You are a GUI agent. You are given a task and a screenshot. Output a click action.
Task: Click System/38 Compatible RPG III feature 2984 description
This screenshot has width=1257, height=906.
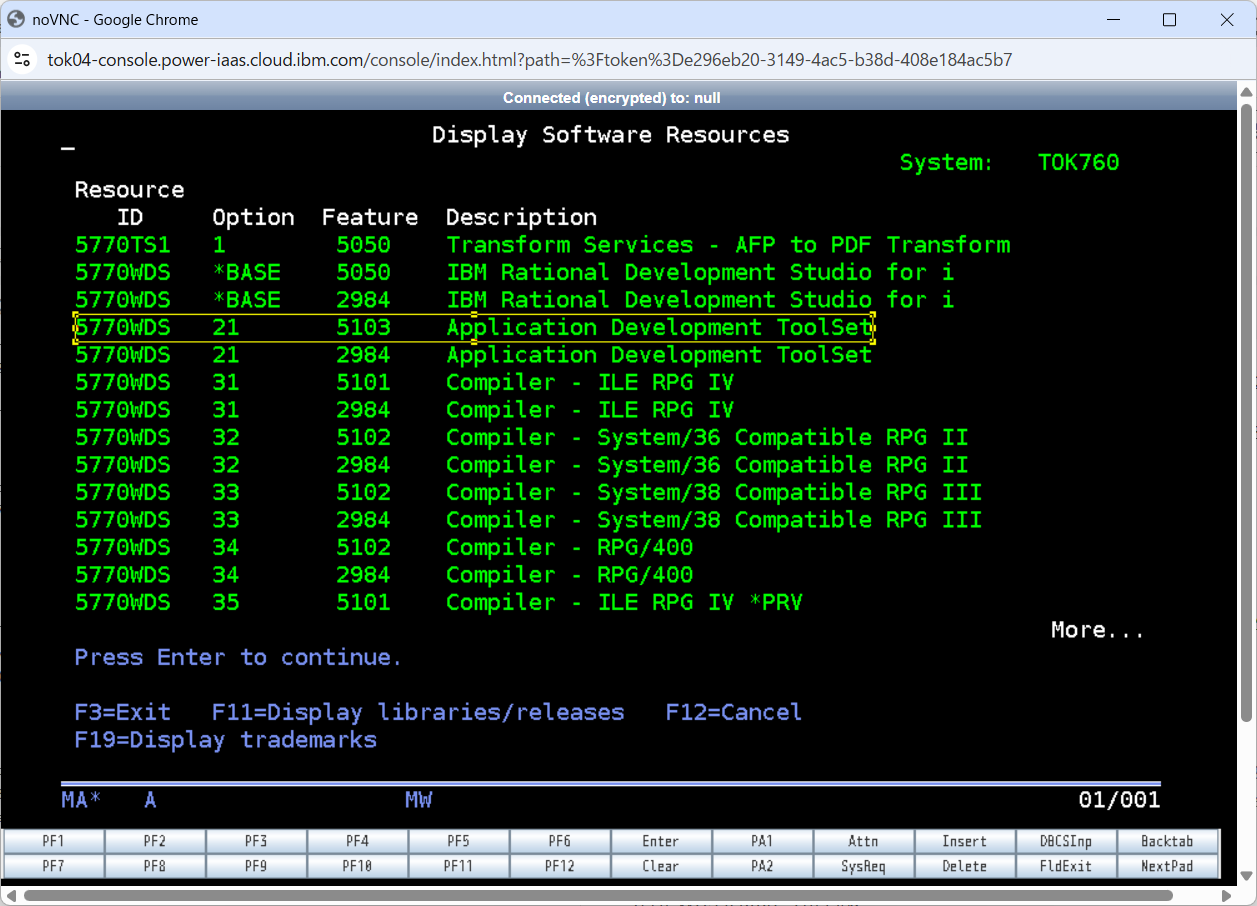[714, 520]
